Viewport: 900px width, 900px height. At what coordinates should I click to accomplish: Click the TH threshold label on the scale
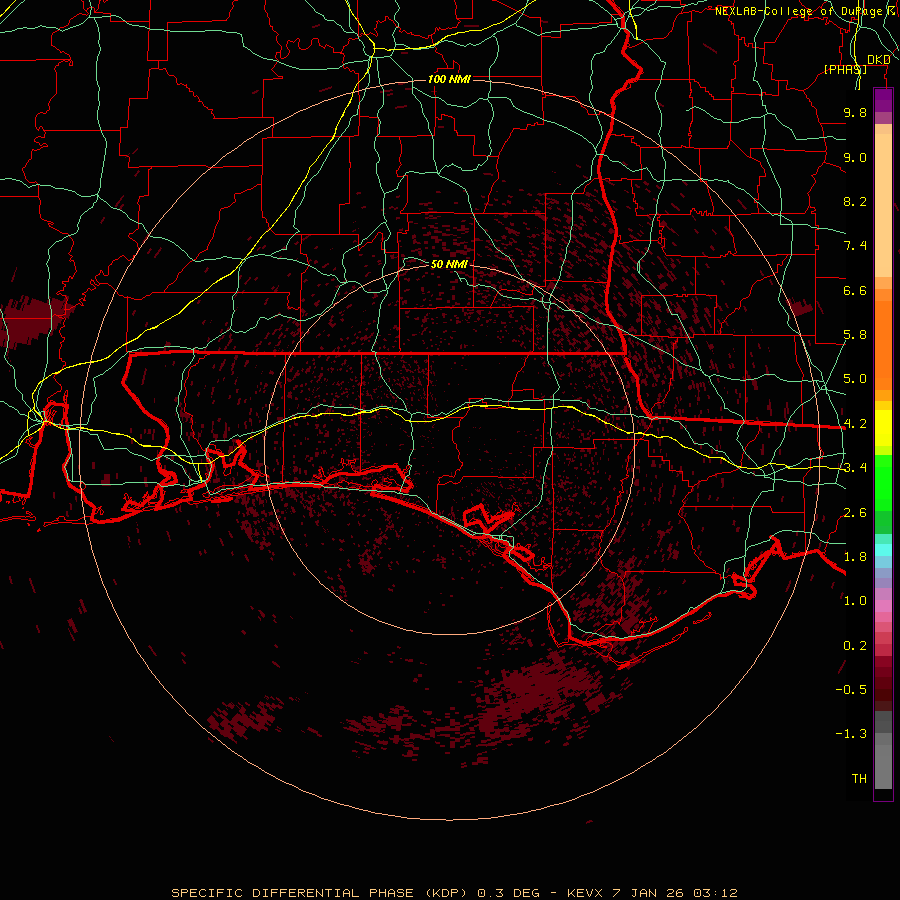tap(859, 778)
